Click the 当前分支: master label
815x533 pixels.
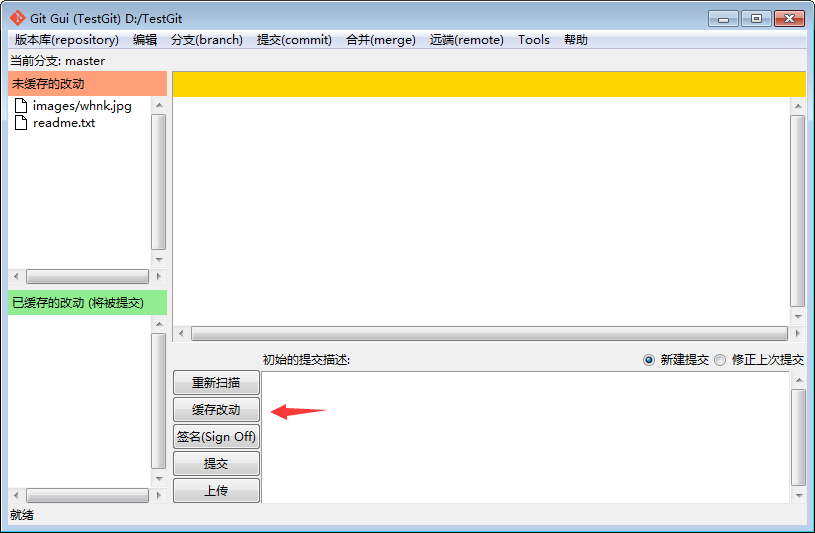pos(58,61)
